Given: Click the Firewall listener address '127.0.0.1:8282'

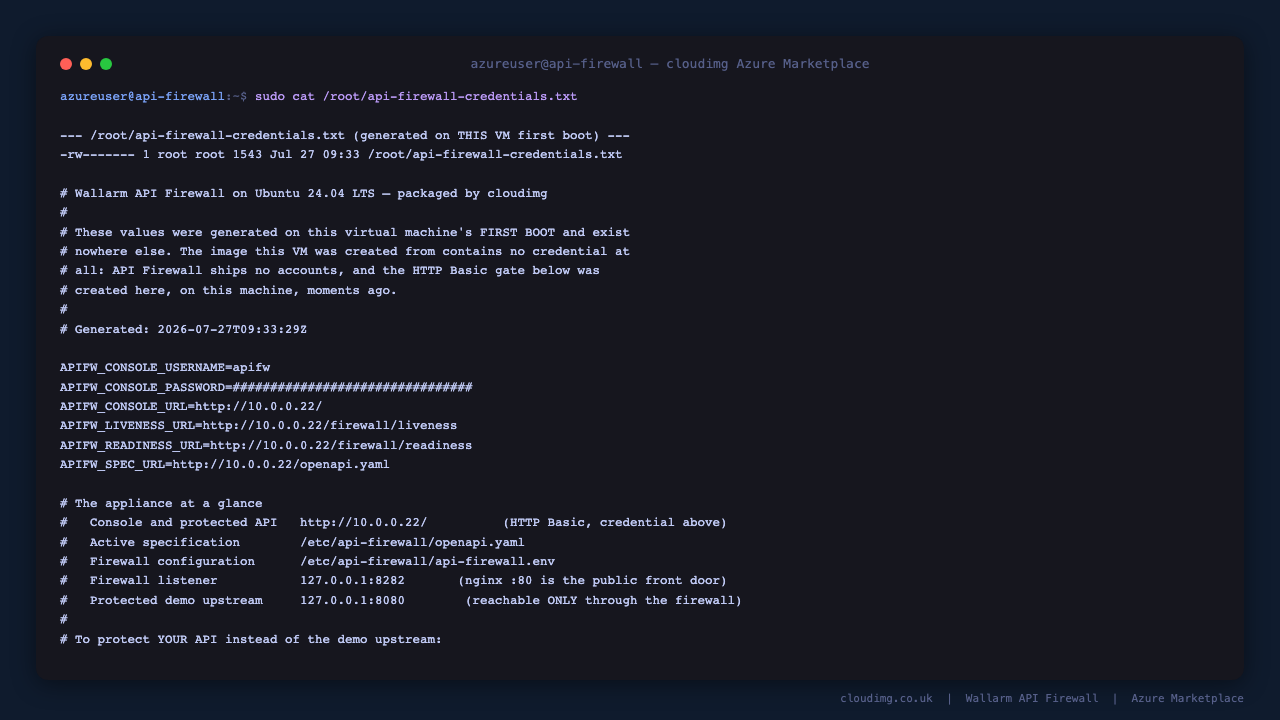Looking at the screenshot, I should (x=352, y=581).
